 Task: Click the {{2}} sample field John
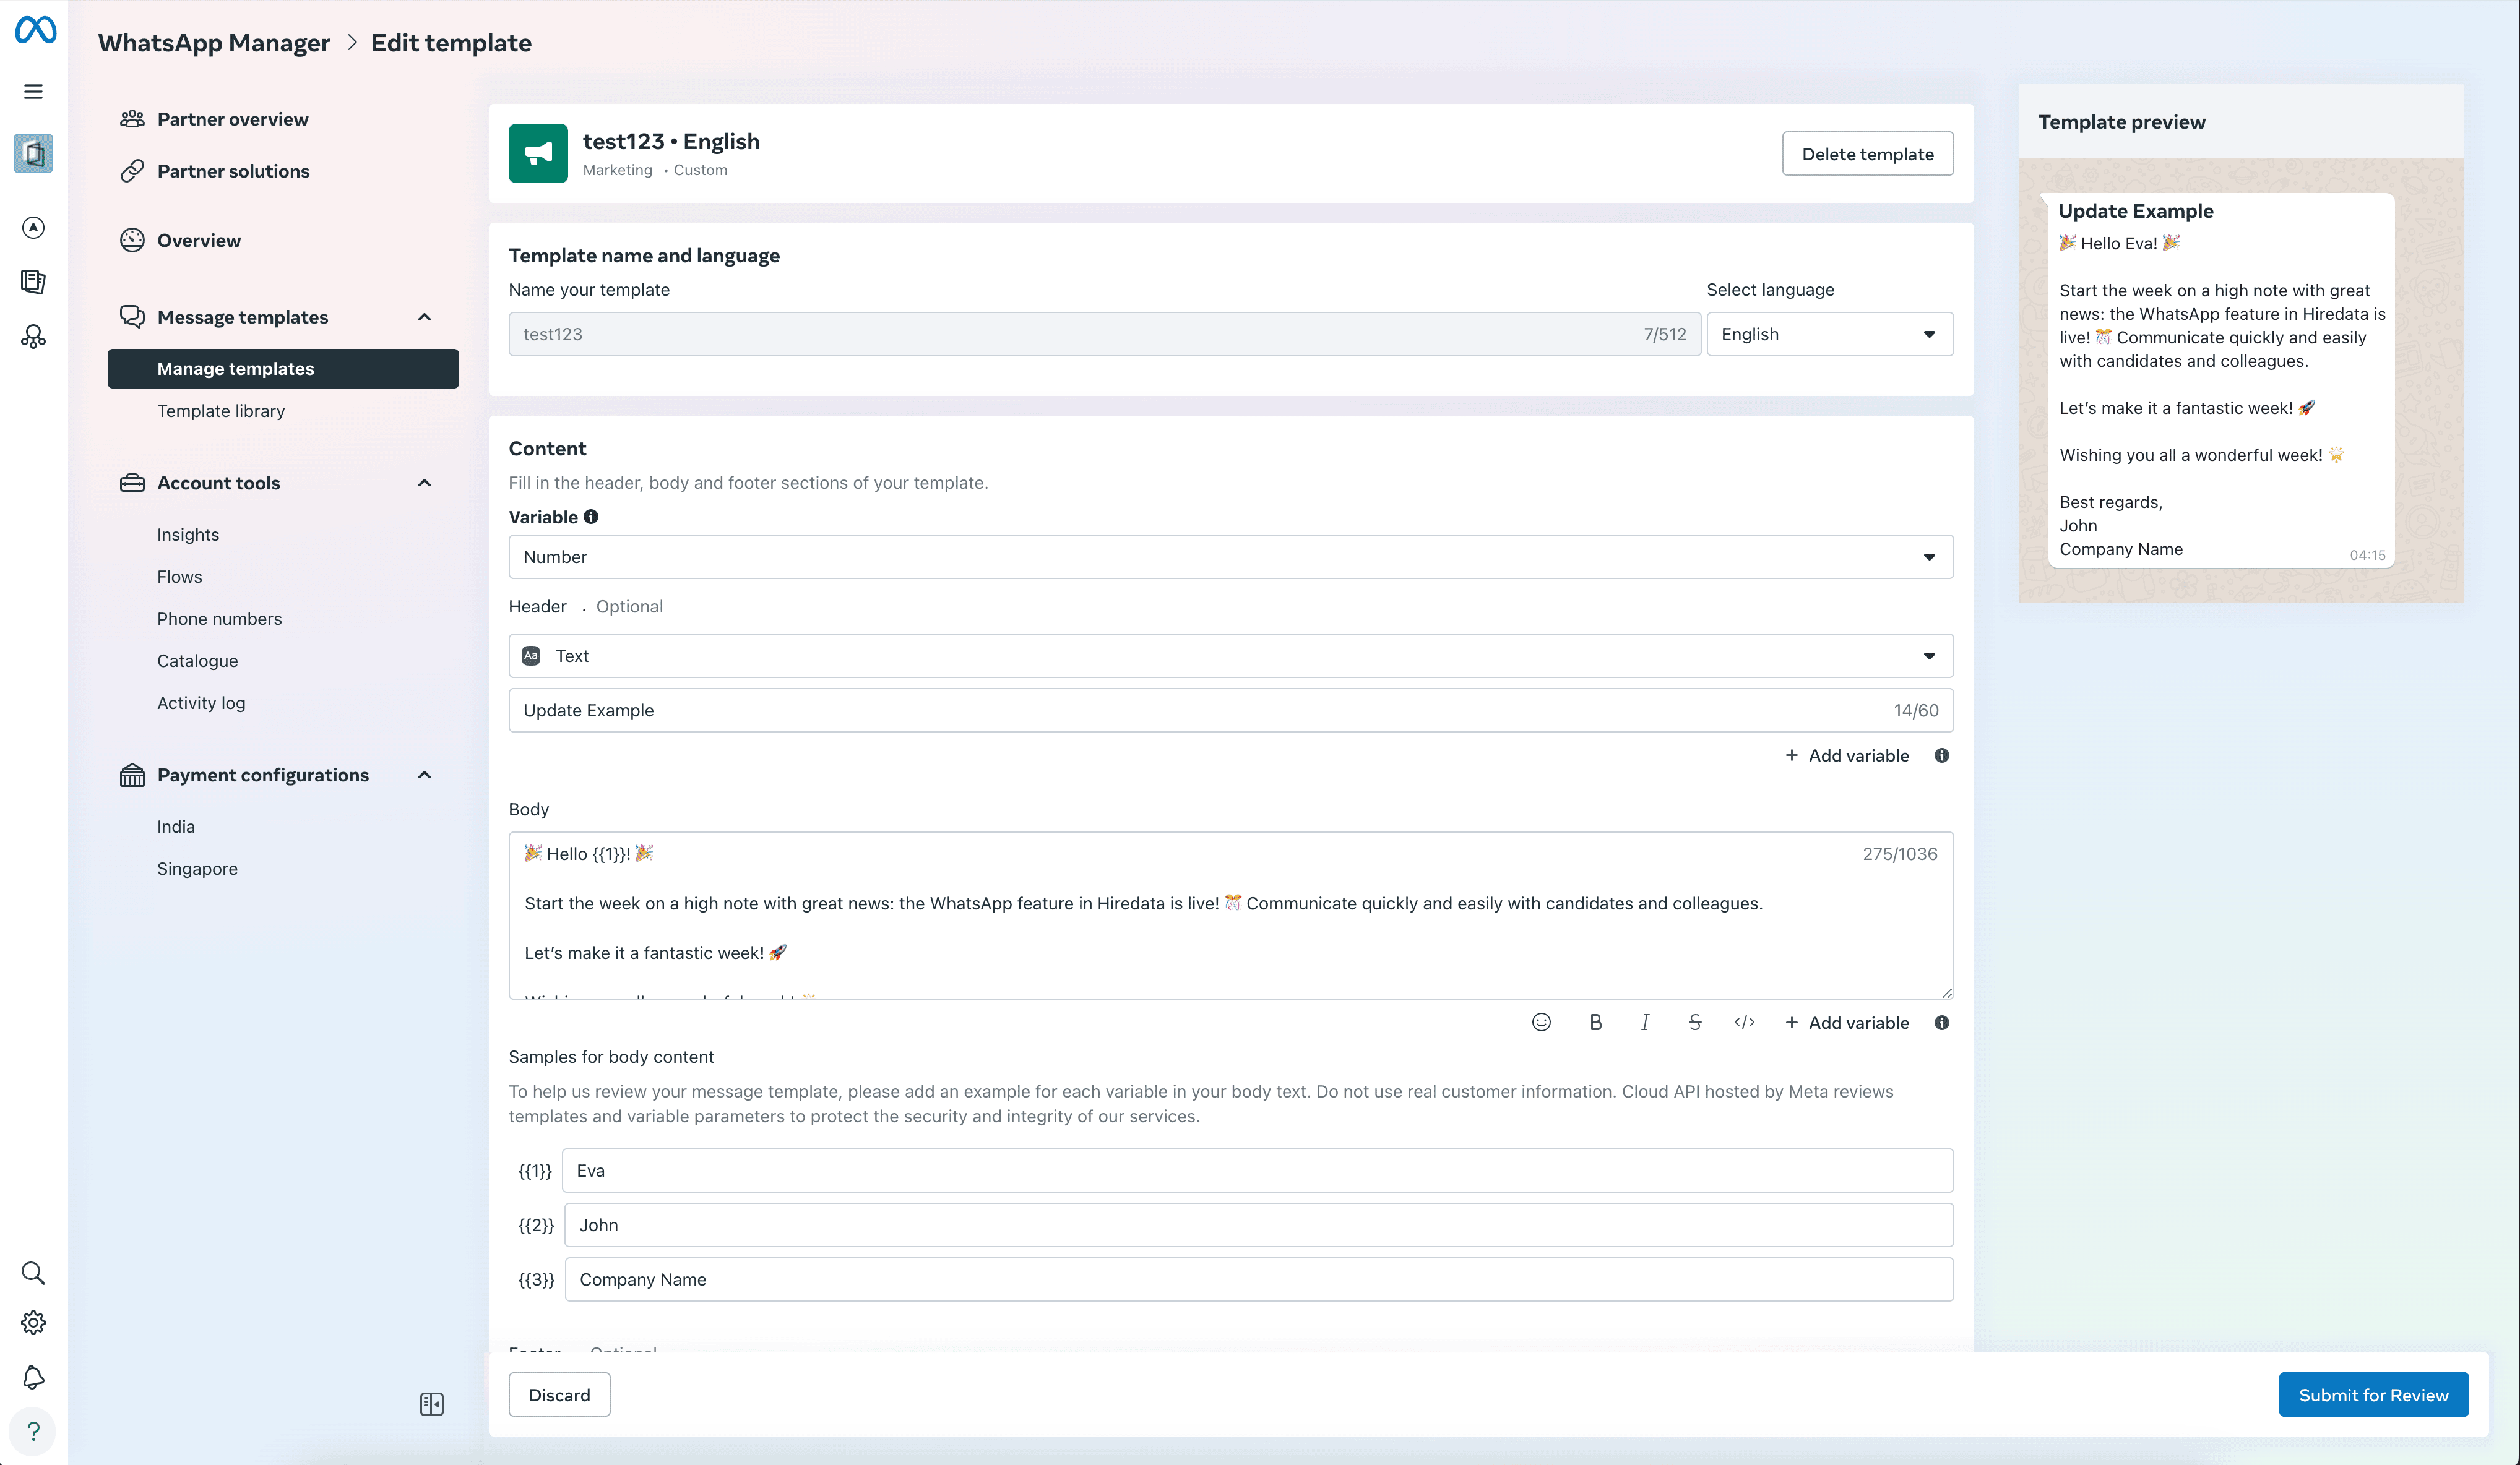1258,1225
